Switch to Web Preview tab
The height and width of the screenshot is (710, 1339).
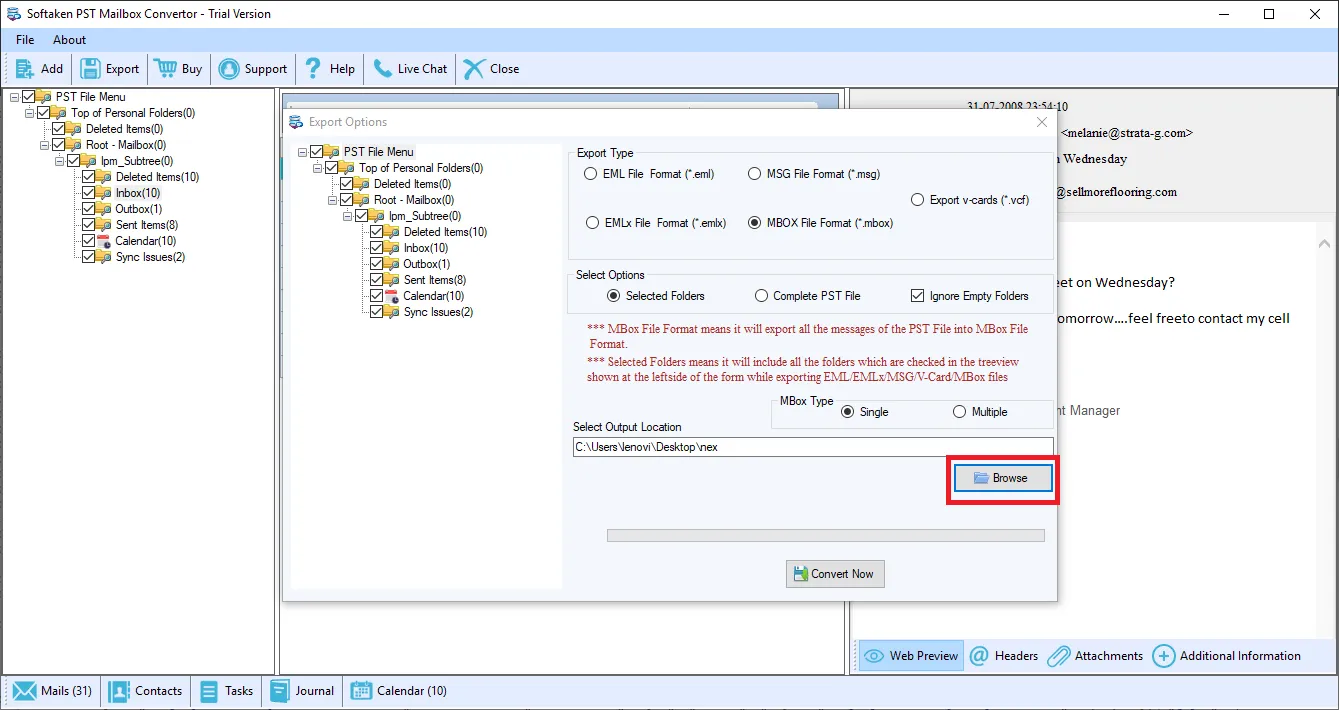click(911, 656)
